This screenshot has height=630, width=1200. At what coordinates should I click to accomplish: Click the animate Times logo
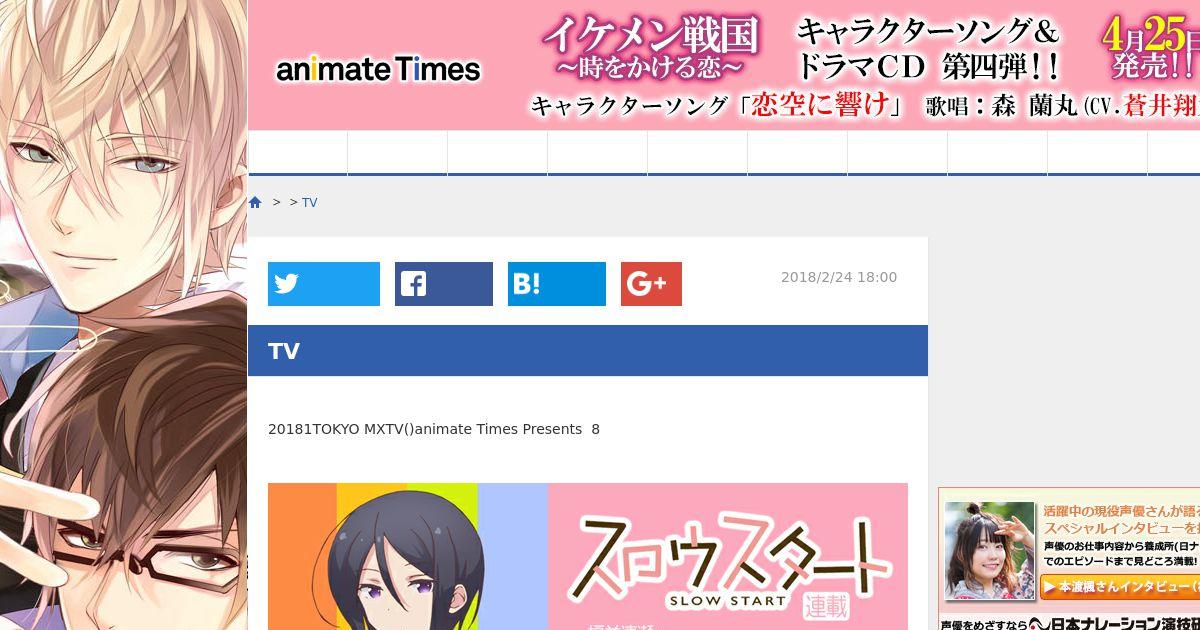click(x=378, y=69)
